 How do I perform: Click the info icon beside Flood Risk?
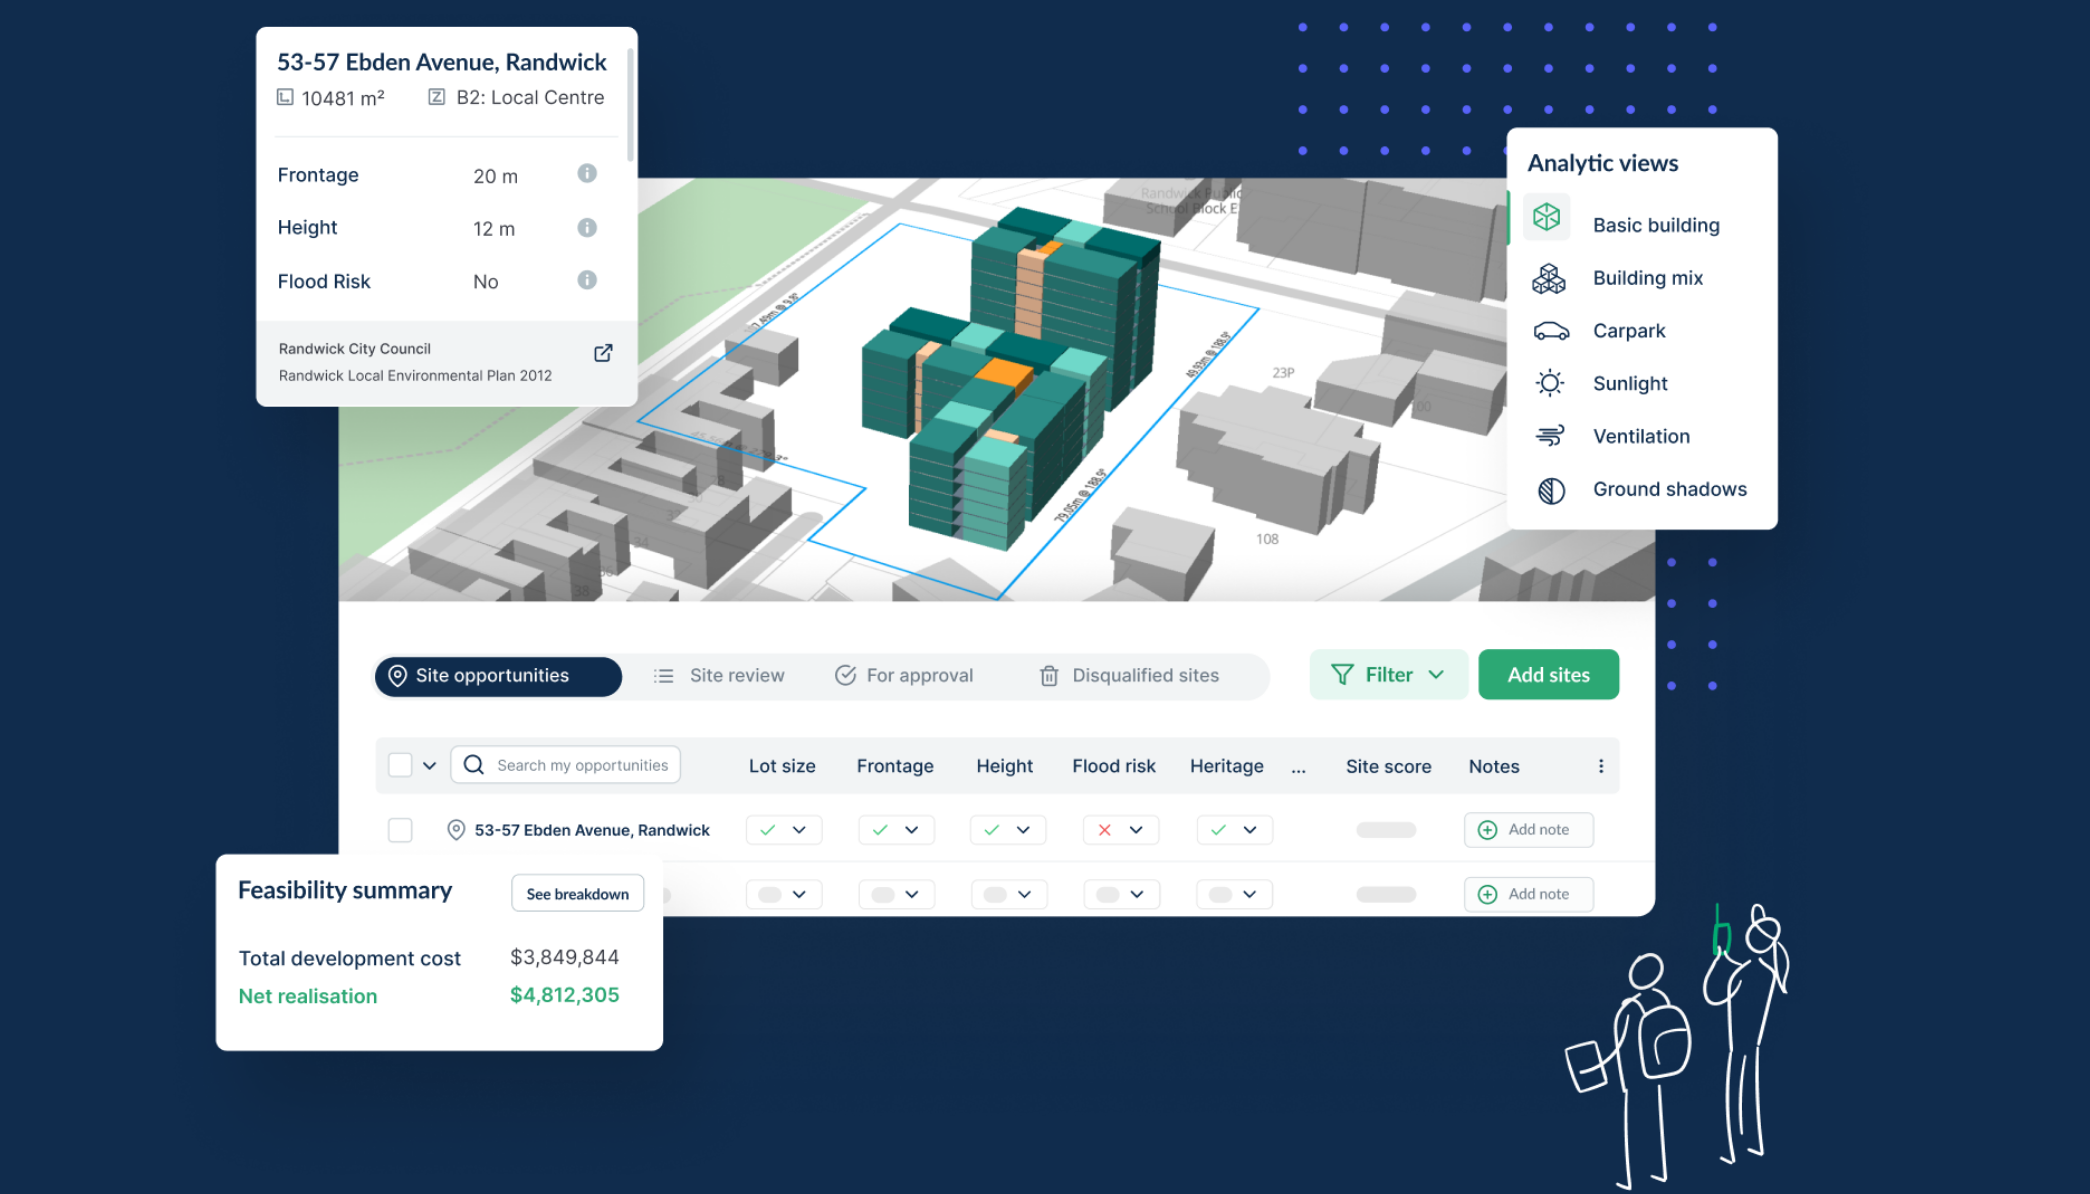(x=587, y=280)
